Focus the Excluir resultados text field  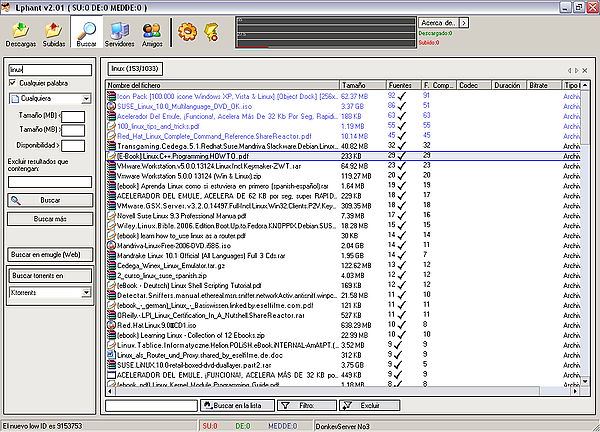point(50,182)
